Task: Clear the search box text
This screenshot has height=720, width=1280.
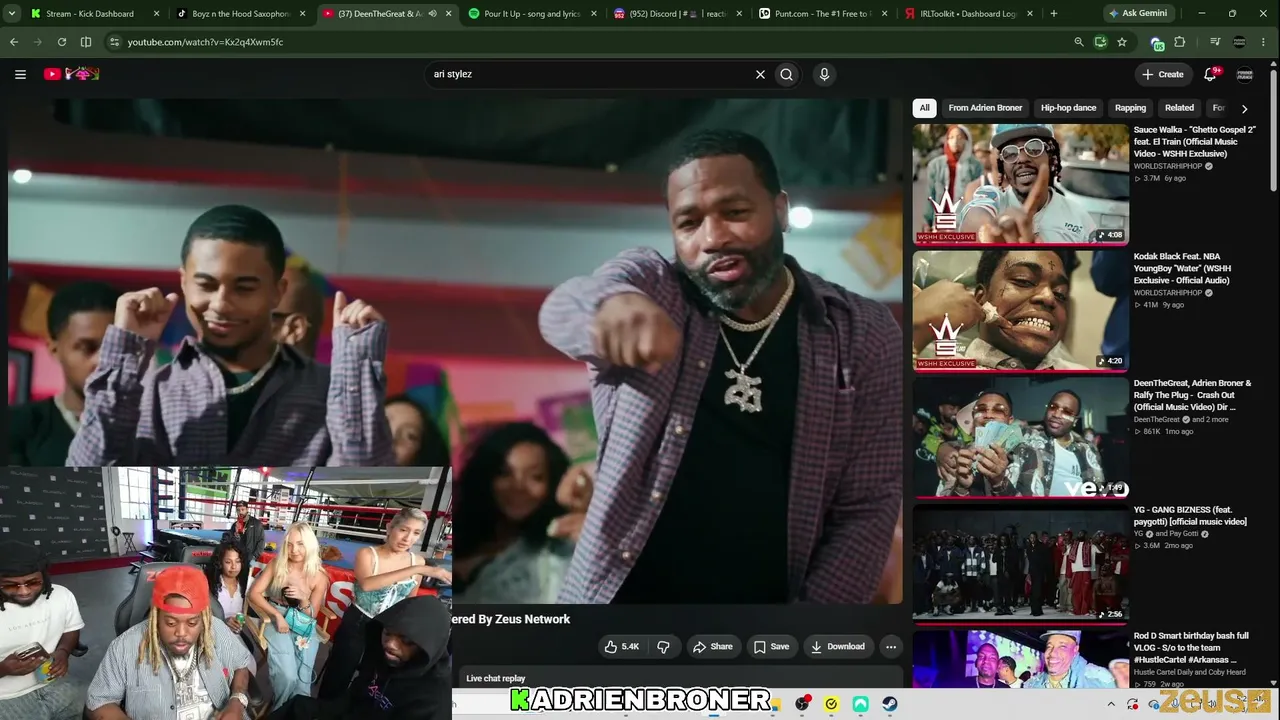Action: point(760,74)
